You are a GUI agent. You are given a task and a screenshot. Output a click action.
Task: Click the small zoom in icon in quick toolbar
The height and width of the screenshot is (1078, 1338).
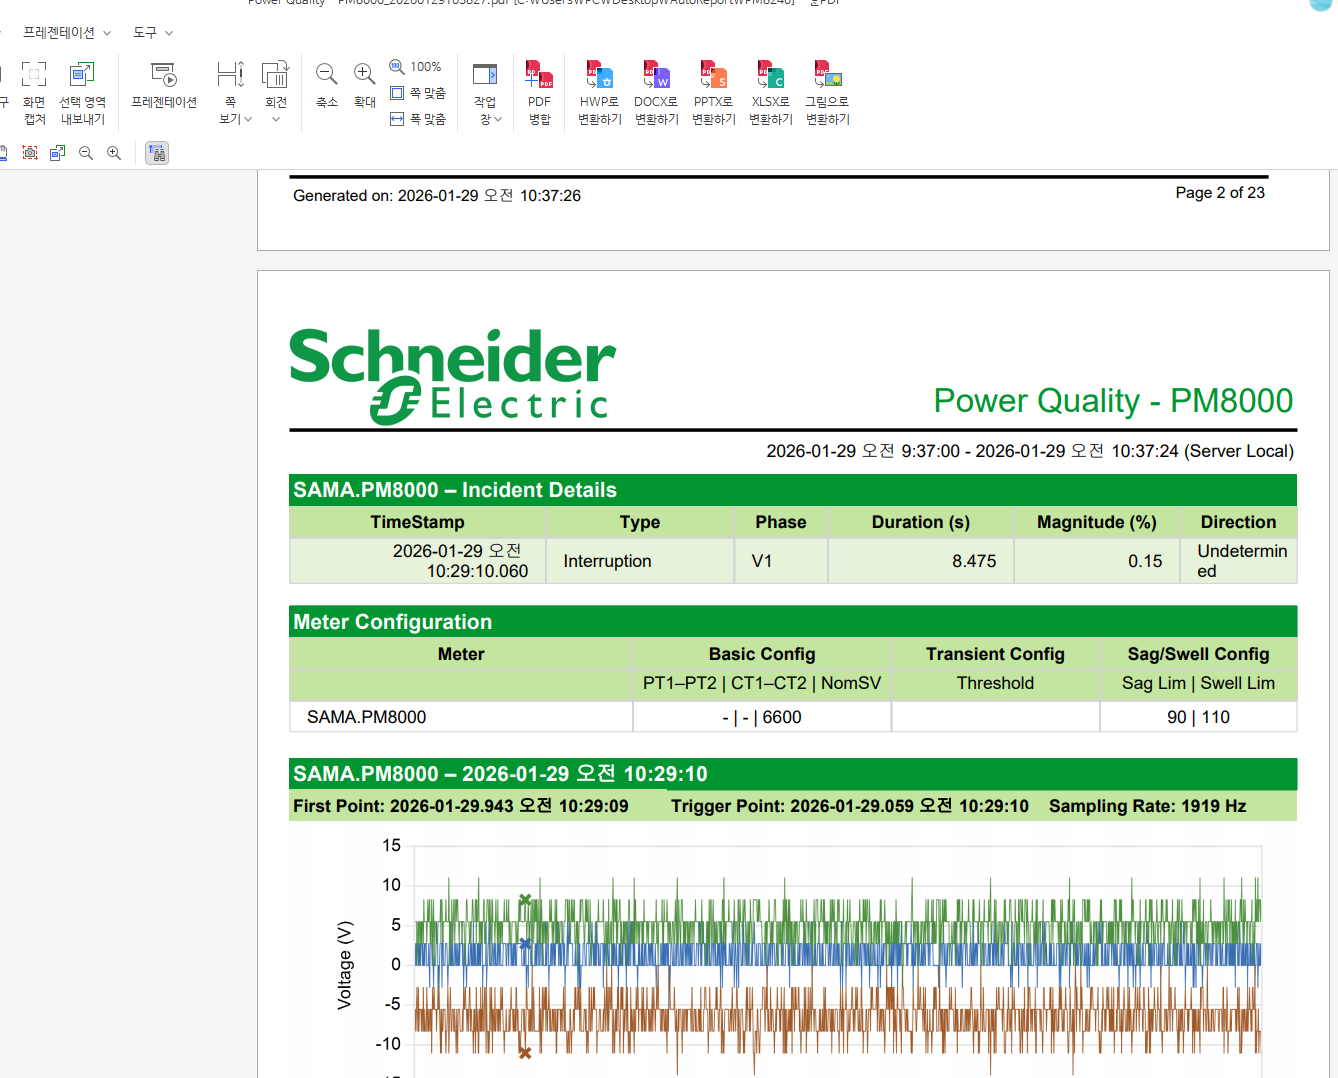[x=114, y=153]
